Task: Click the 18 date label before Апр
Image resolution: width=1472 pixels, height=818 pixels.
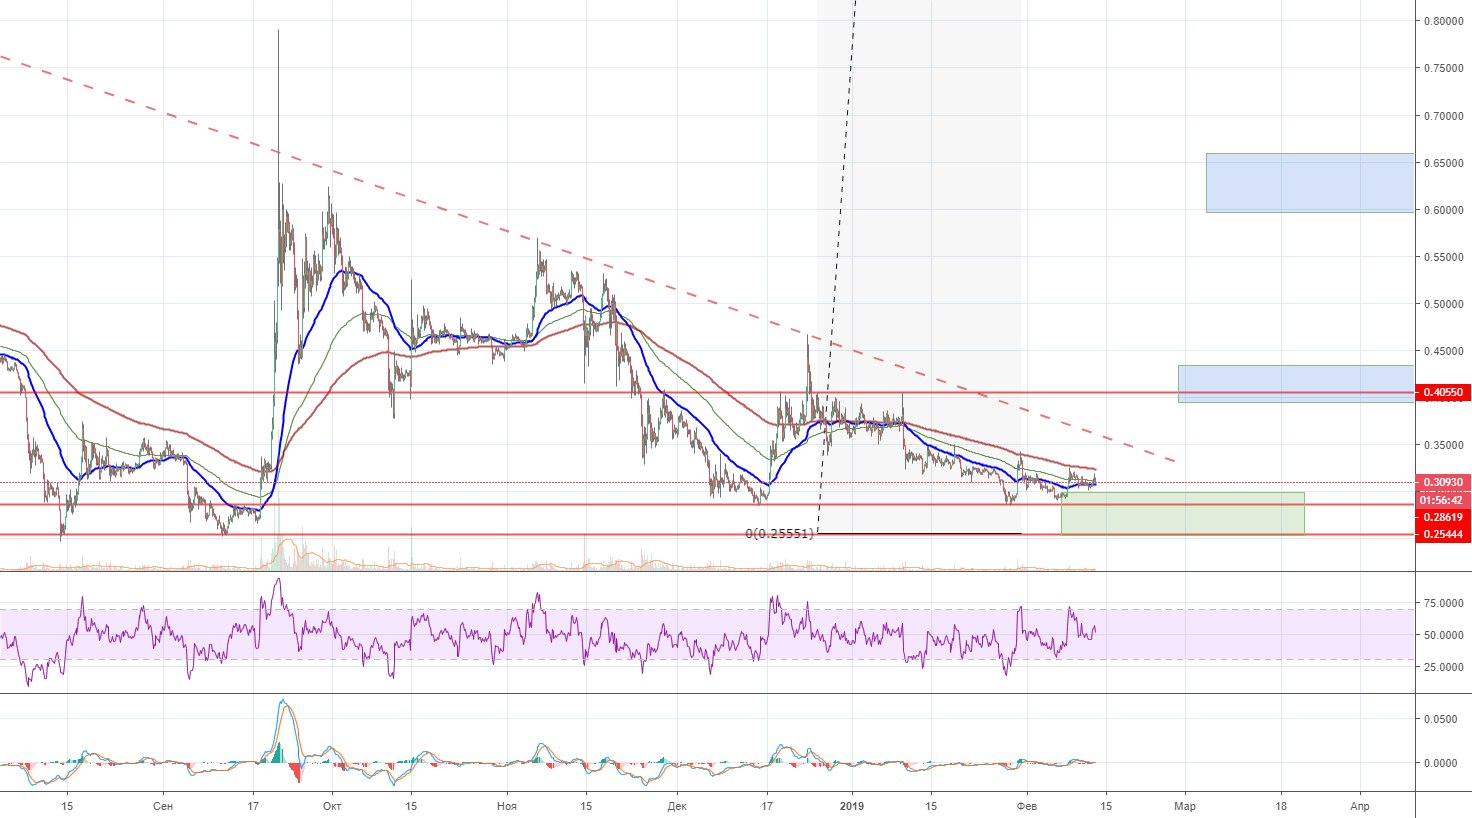Action: click(1282, 806)
